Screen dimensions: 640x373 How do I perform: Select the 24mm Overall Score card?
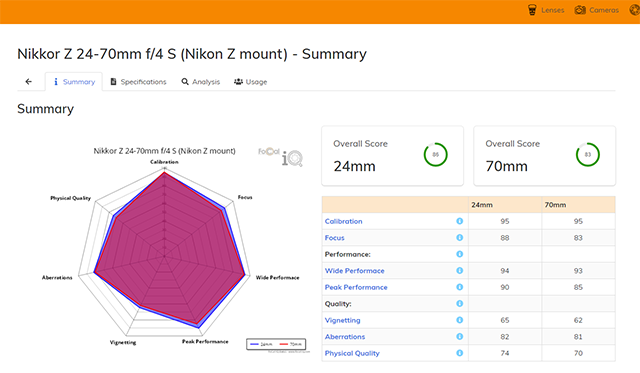coord(392,156)
